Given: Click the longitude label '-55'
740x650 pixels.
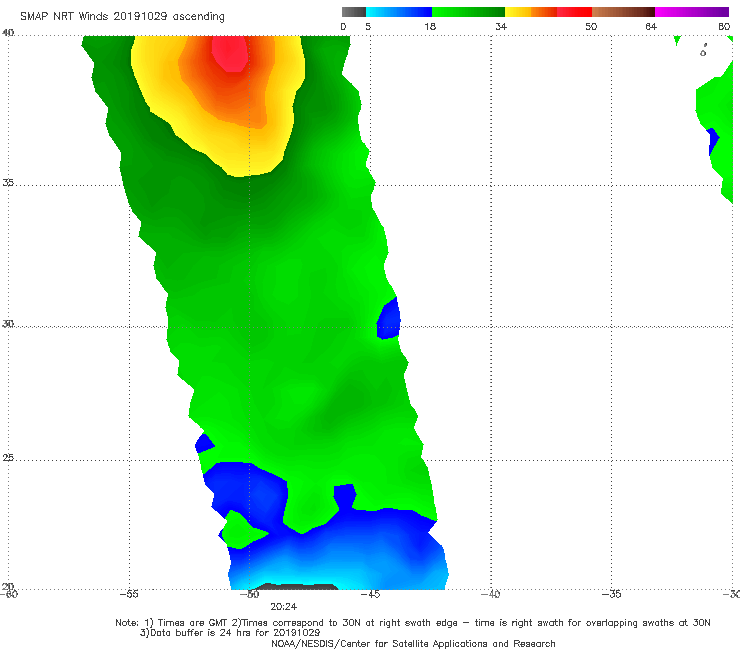Looking at the screenshot, I should pyautogui.click(x=129, y=594).
